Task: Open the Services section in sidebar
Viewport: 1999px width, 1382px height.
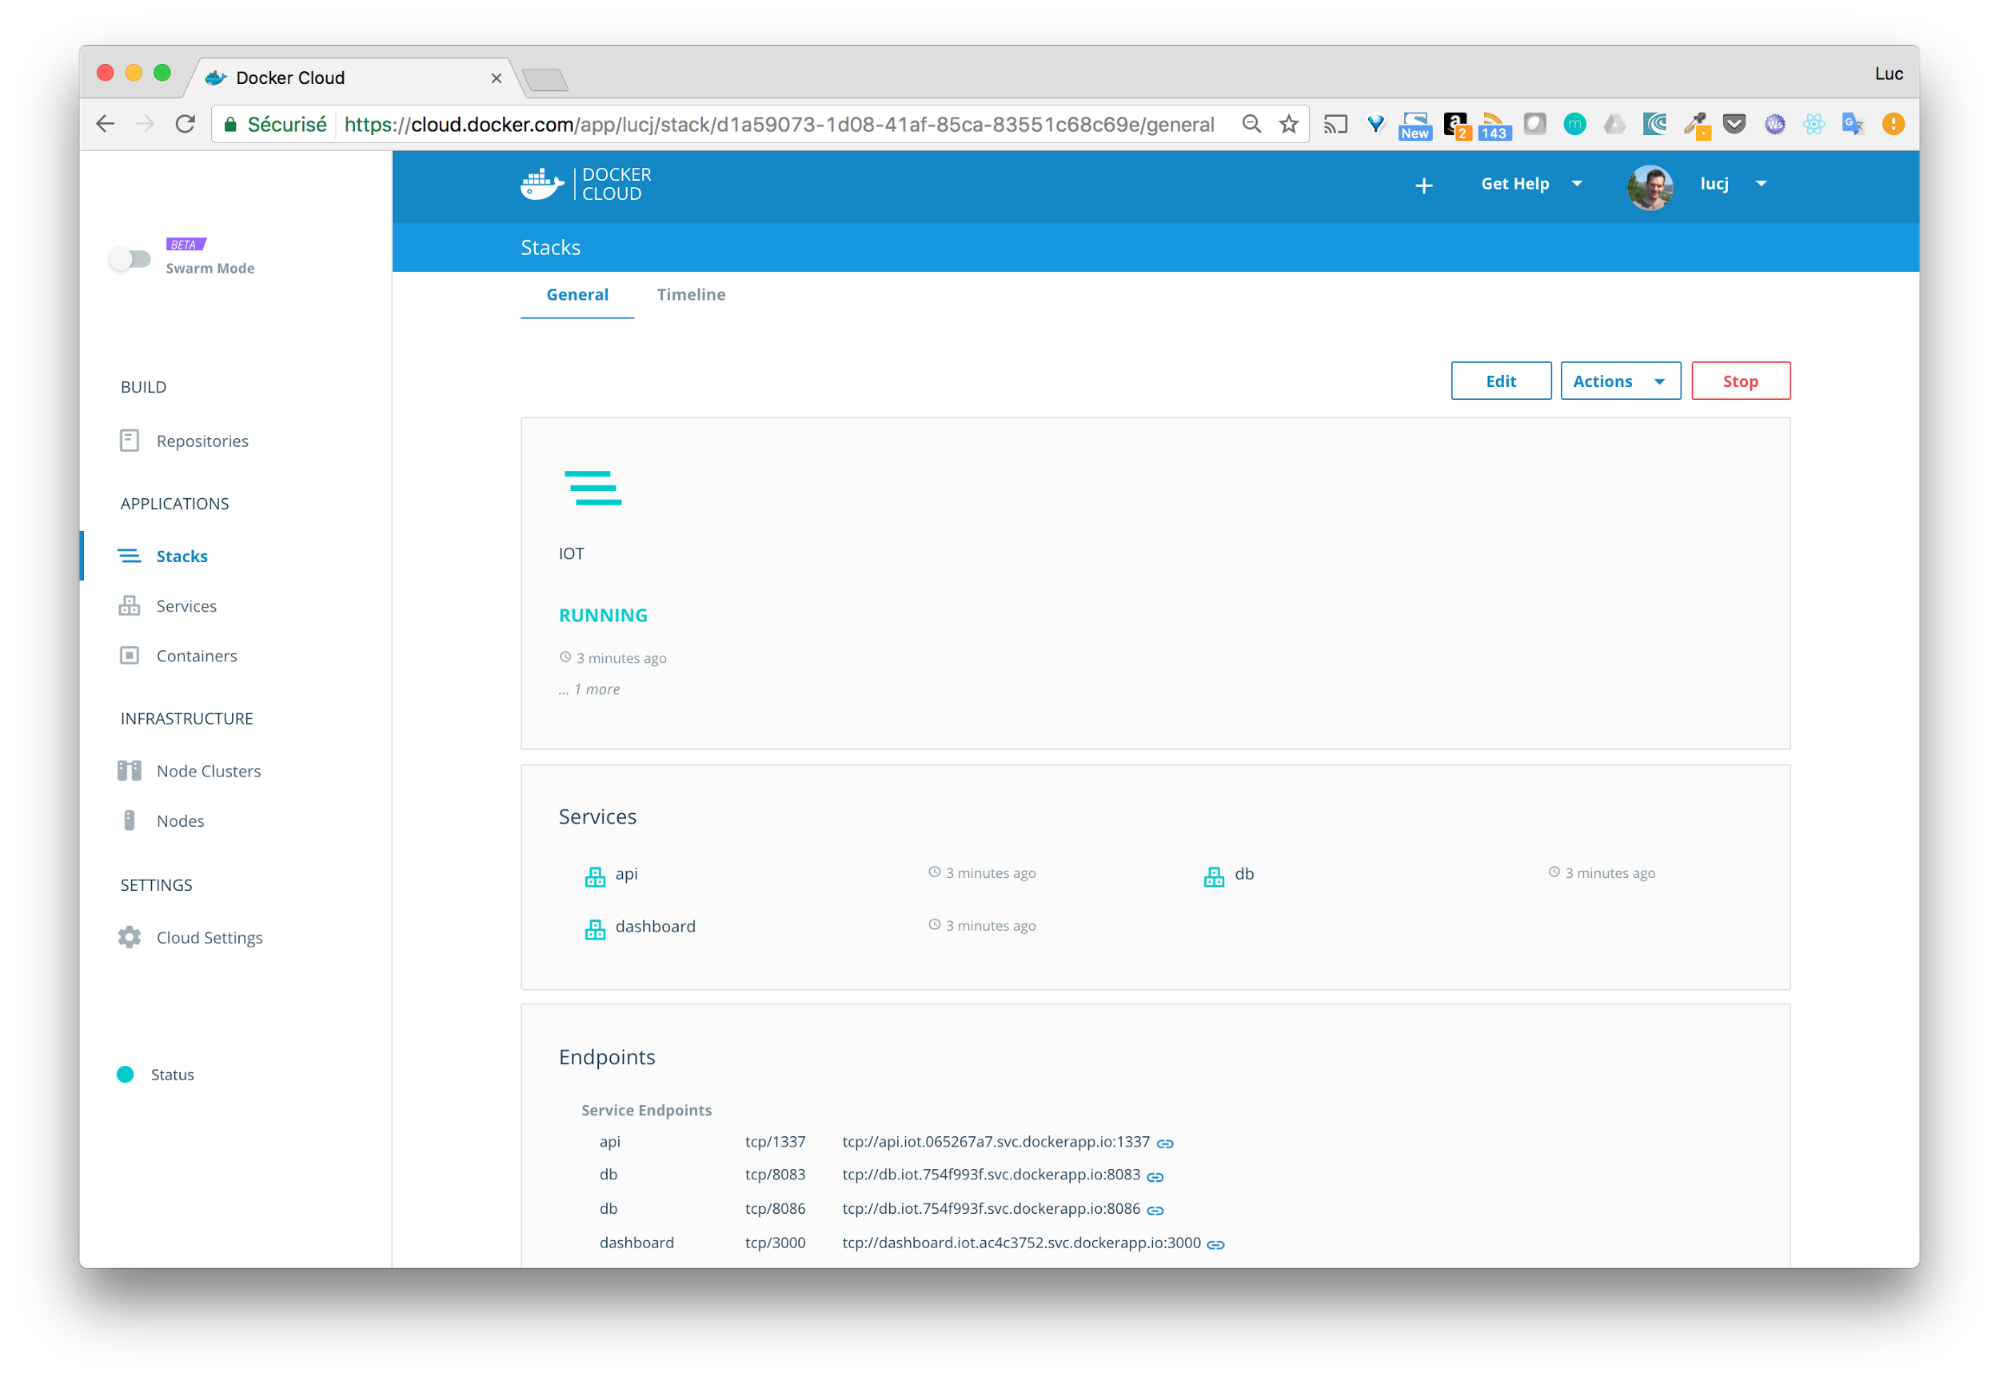Action: [x=186, y=605]
